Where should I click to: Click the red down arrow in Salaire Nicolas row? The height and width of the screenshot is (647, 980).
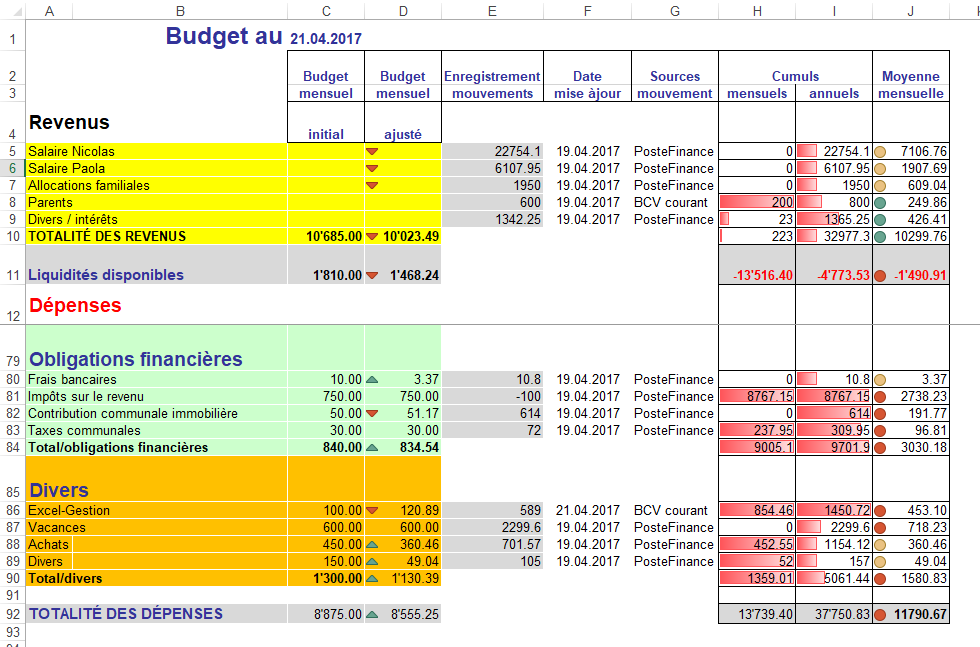pos(372,151)
